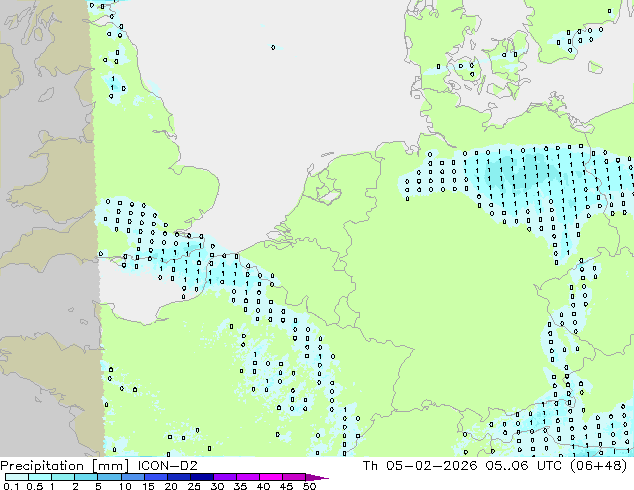Click the legend label '10'
This screenshot has width=634, height=490.
(x=125, y=486)
